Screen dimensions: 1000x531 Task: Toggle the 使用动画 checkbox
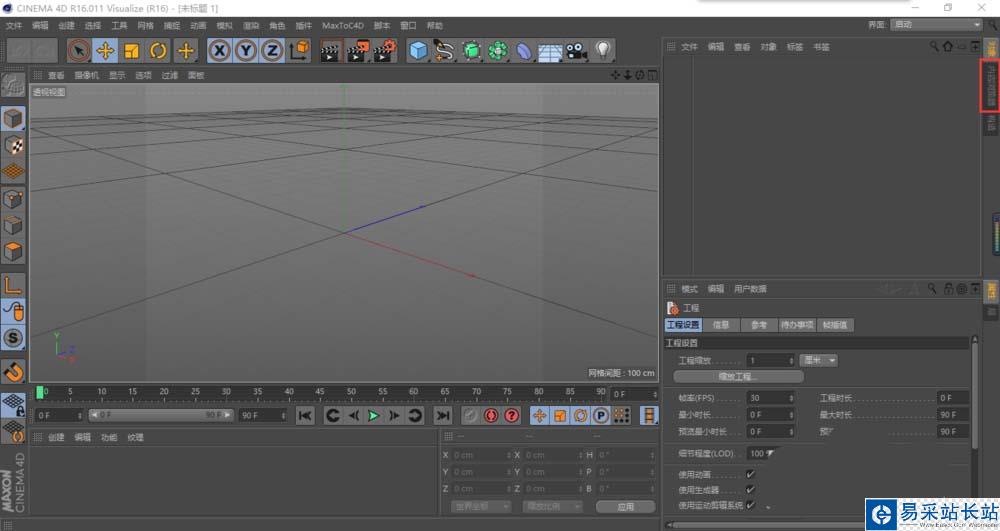[x=751, y=475]
